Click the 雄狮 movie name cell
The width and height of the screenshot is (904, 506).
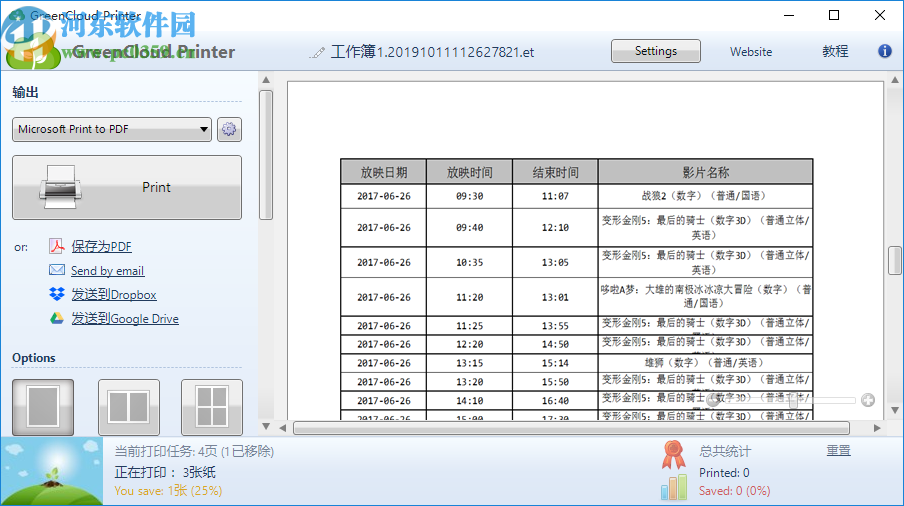[x=706, y=362]
